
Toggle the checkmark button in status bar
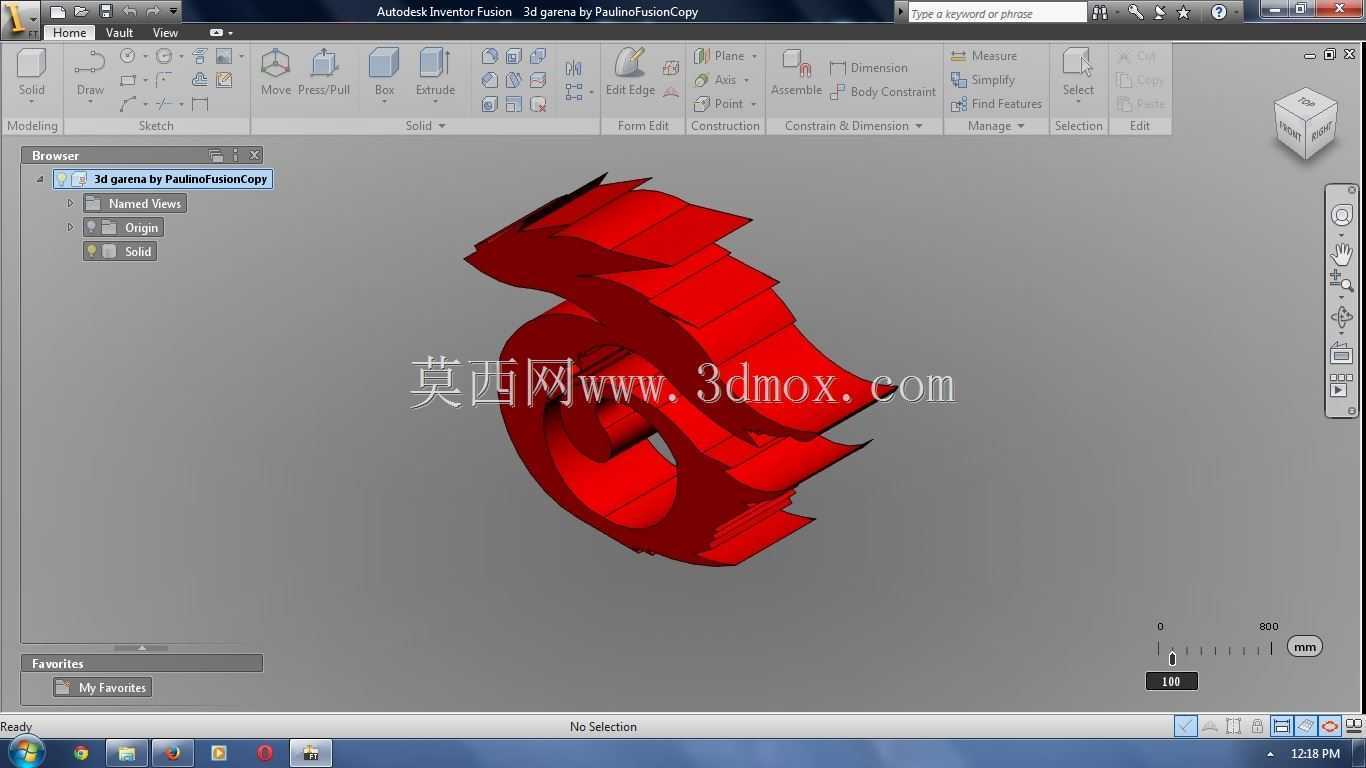[x=1185, y=726]
